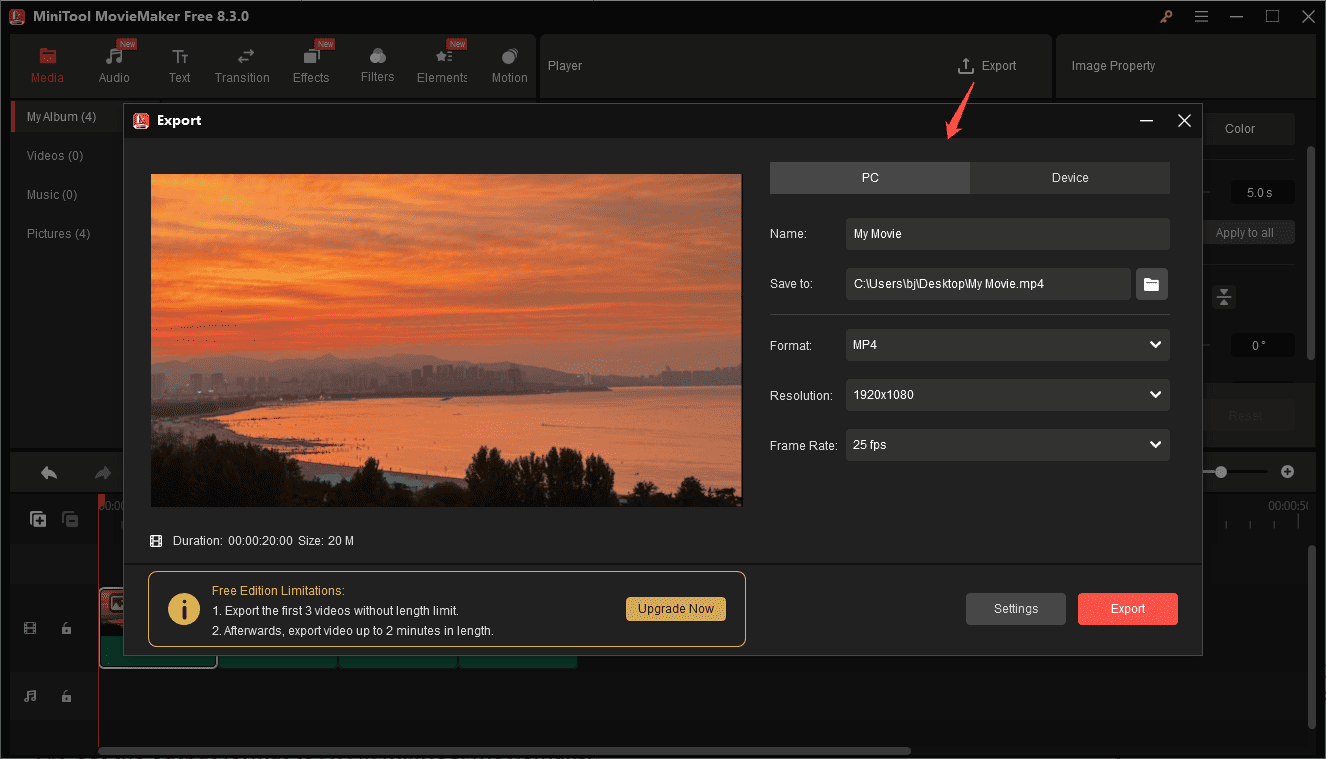Screen dimensions: 1326x759
Task: Click the redo arrow above timeline
Action: click(x=102, y=473)
